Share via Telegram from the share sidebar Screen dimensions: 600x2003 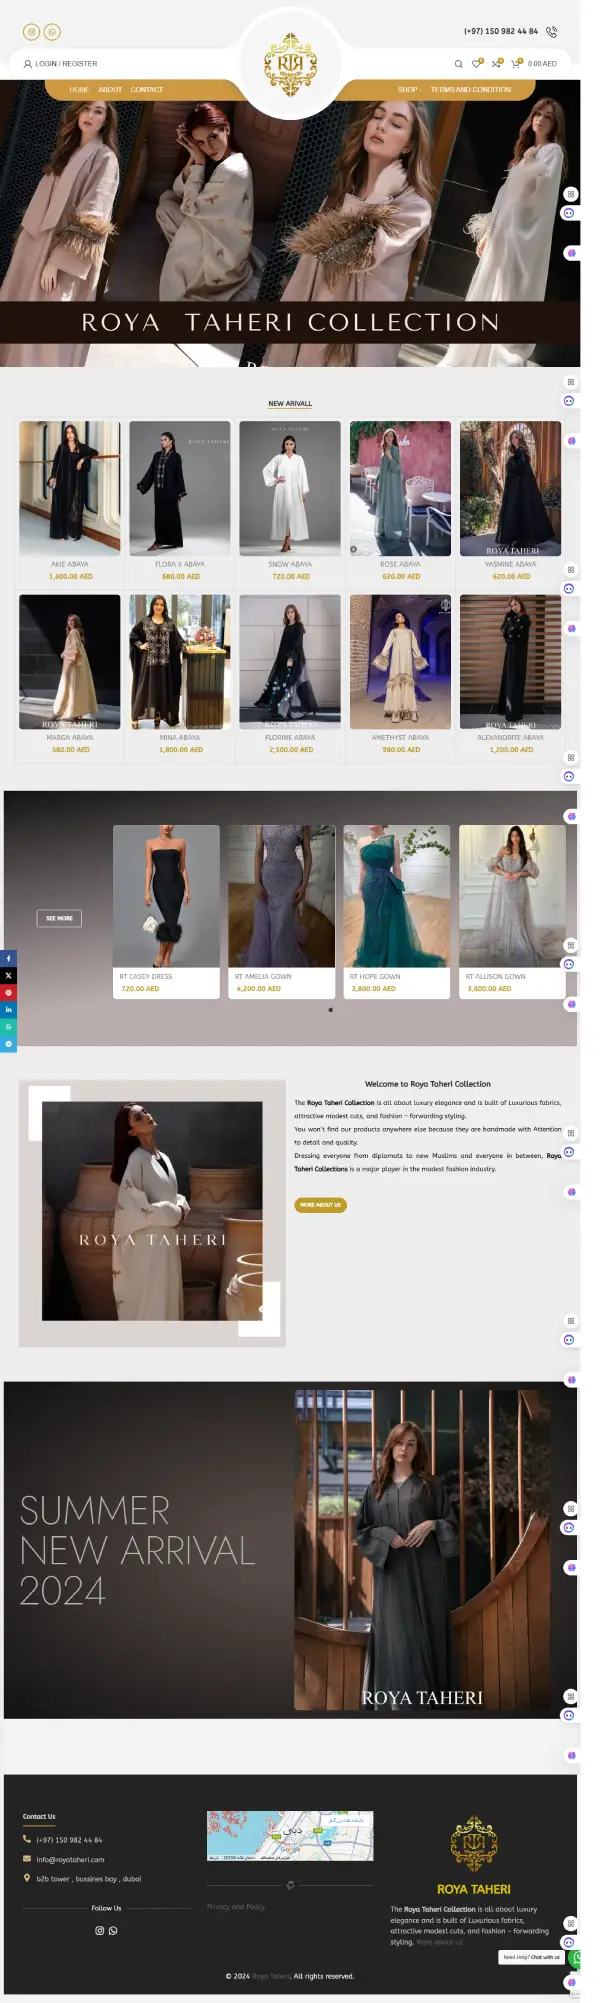click(x=8, y=1043)
